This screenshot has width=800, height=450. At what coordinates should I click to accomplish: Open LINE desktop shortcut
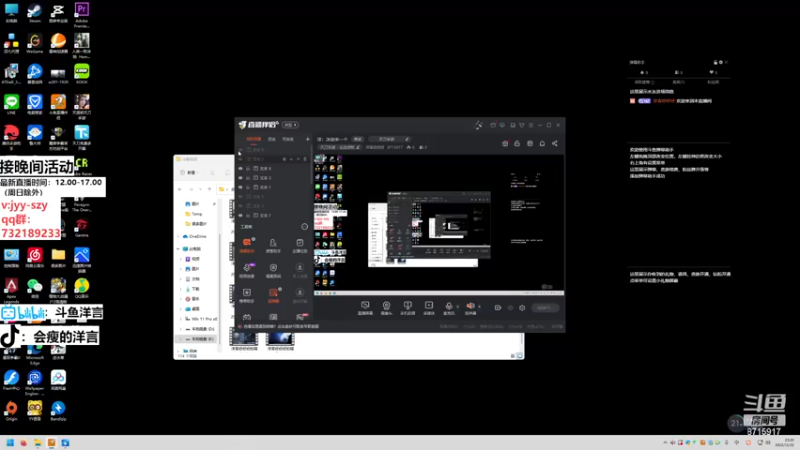pos(11,104)
